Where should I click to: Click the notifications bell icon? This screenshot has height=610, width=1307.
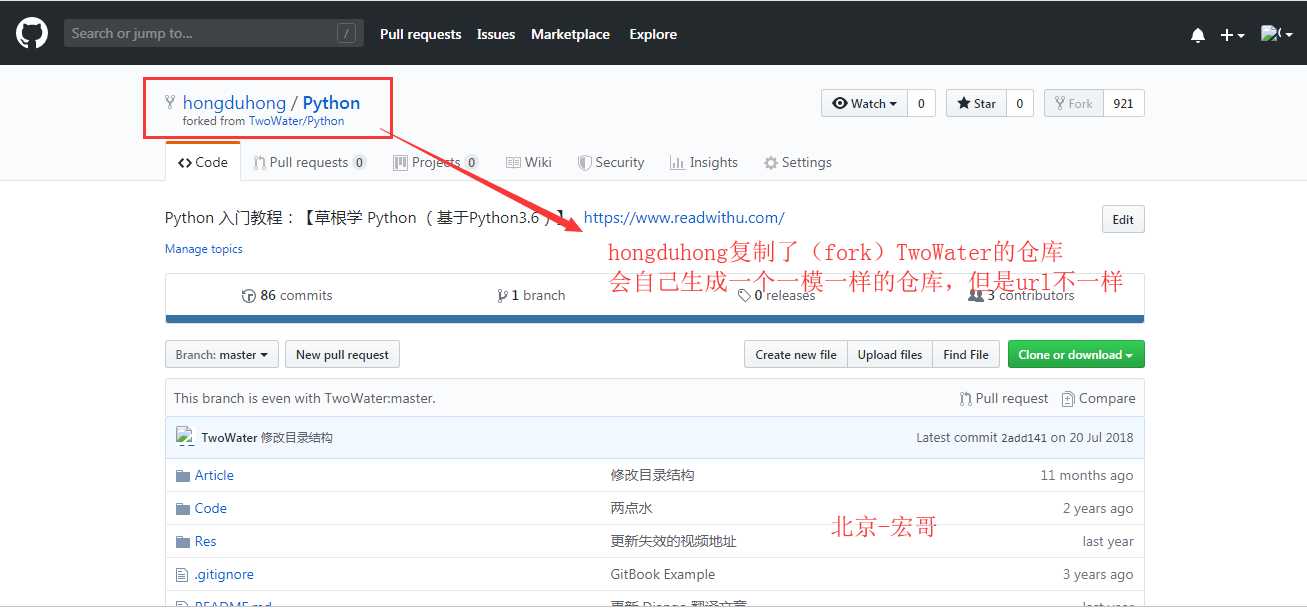pos(1198,35)
